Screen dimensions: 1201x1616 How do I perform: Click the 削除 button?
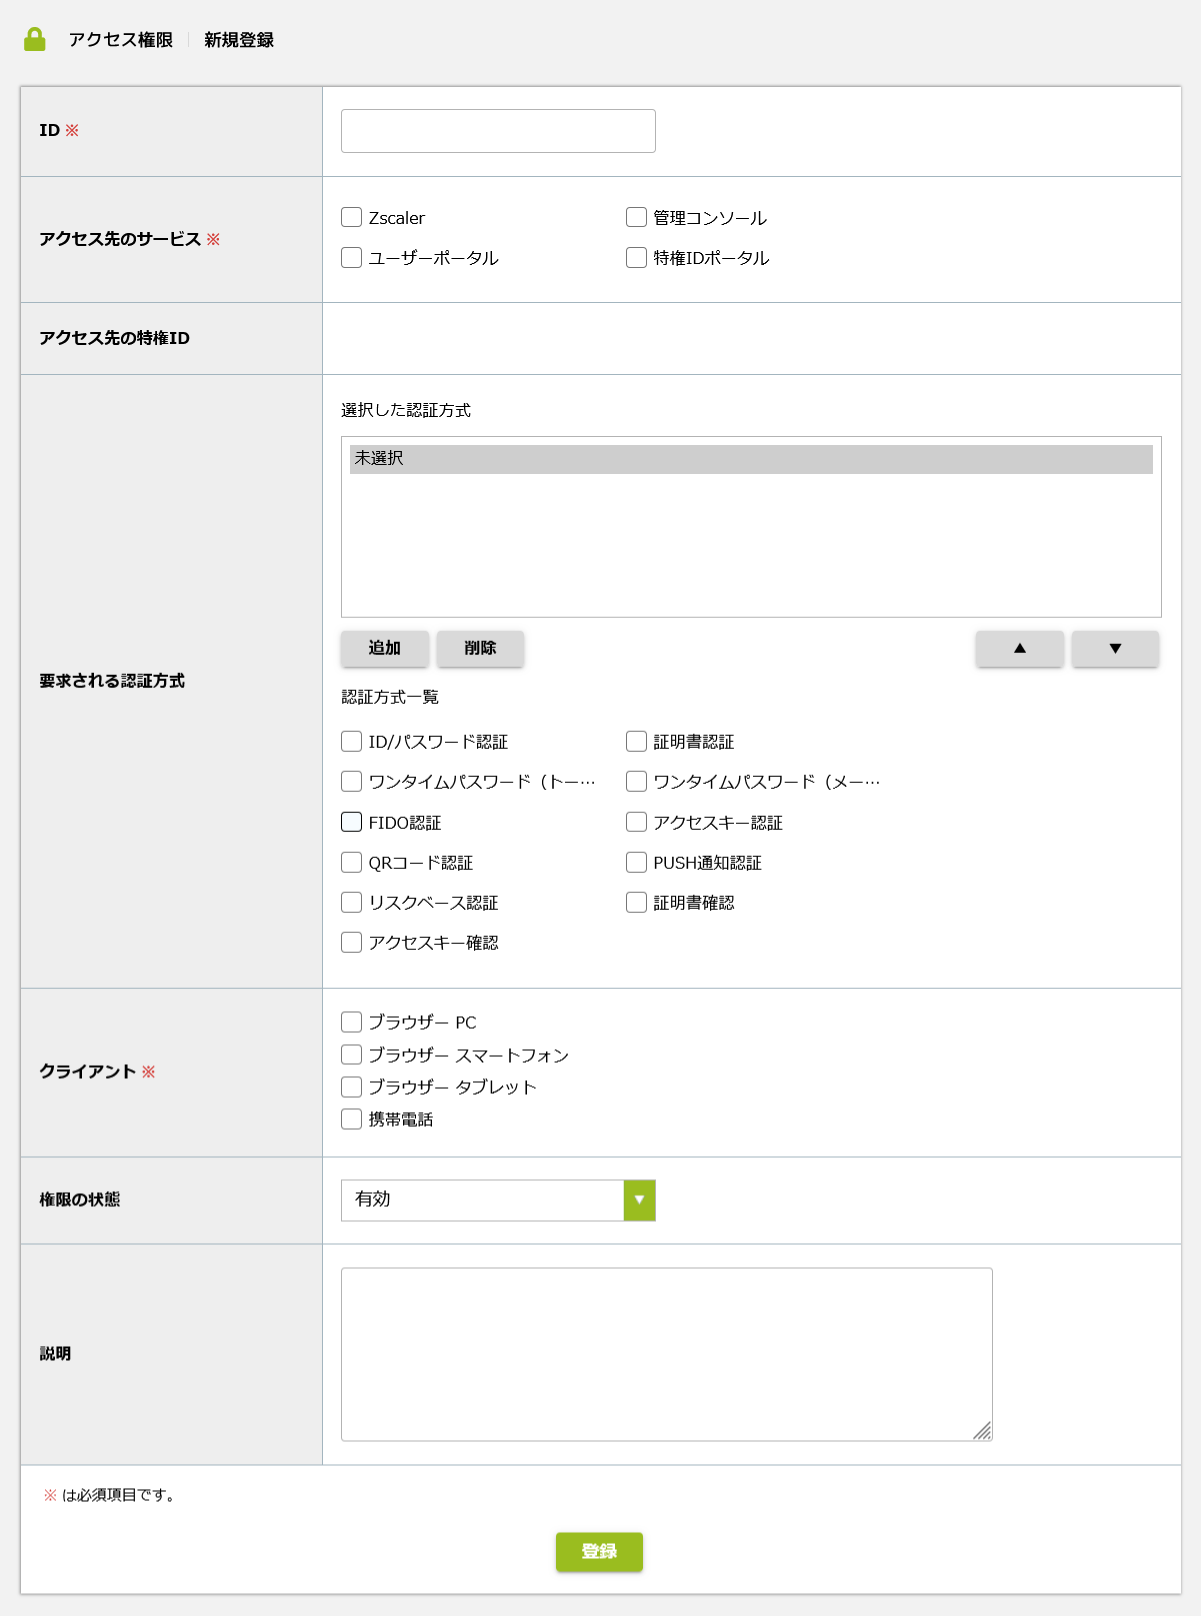(480, 648)
